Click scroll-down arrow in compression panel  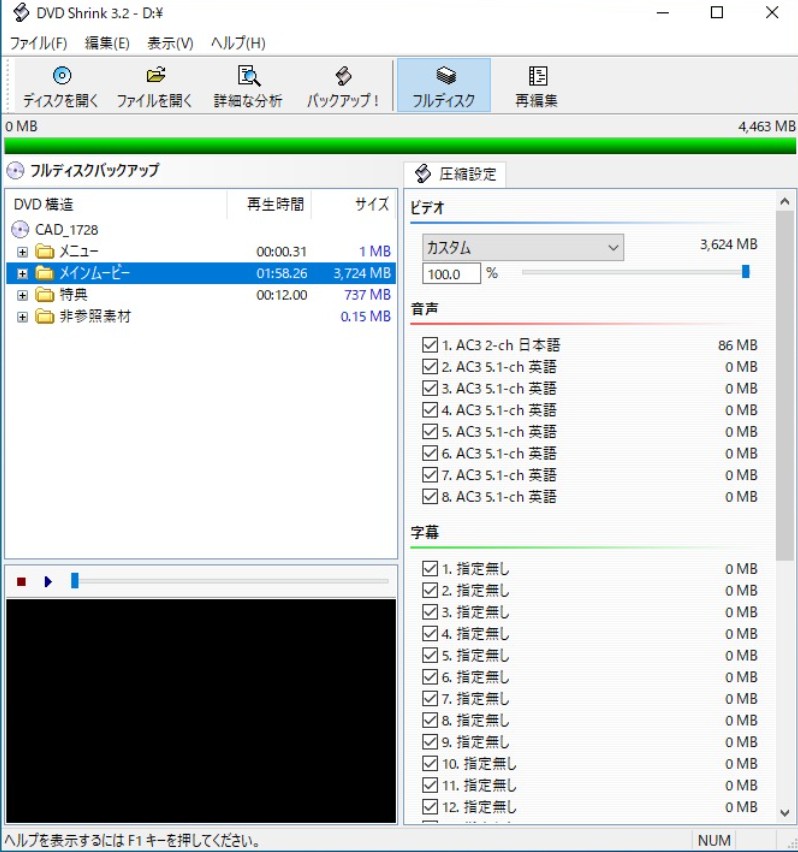click(784, 813)
